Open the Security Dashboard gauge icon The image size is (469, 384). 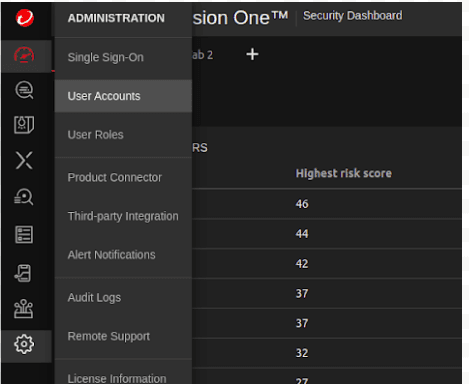pyautogui.click(x=24, y=55)
